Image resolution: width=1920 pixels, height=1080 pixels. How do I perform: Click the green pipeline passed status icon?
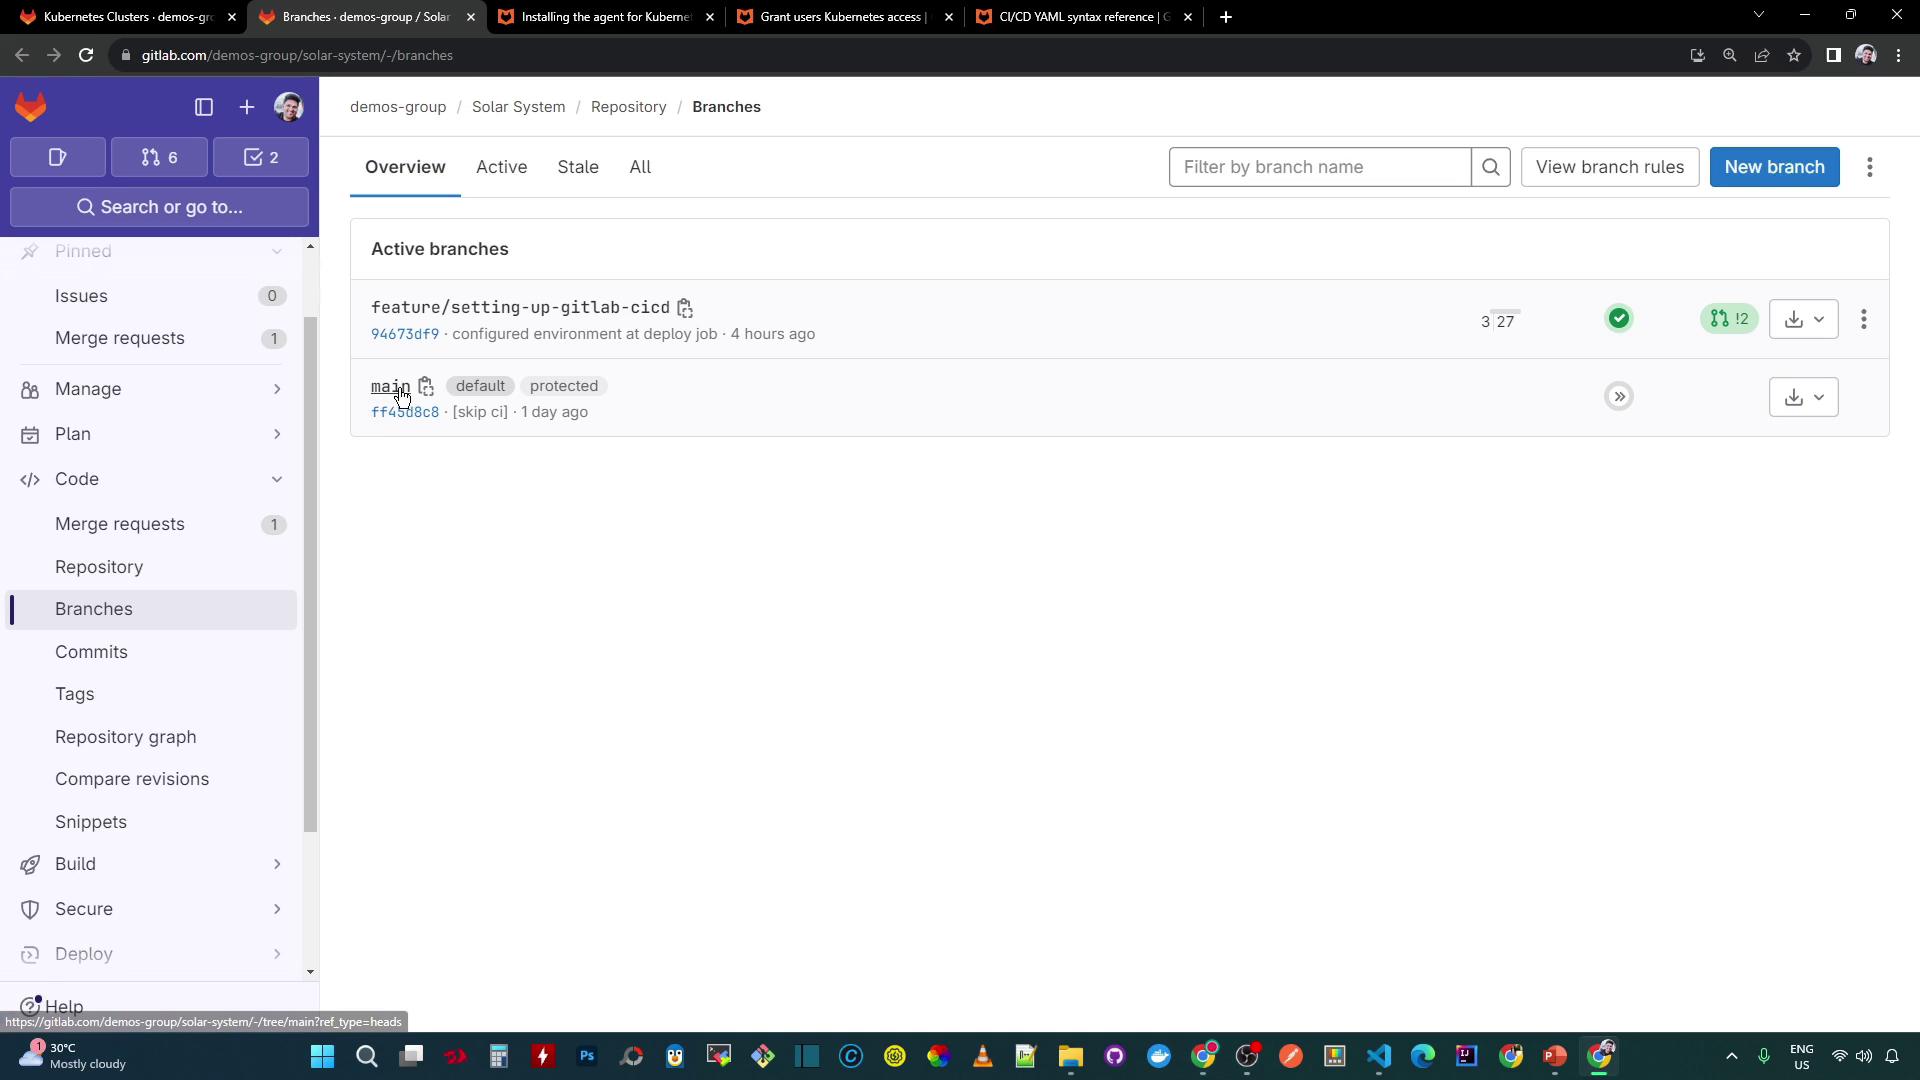pos(1619,319)
